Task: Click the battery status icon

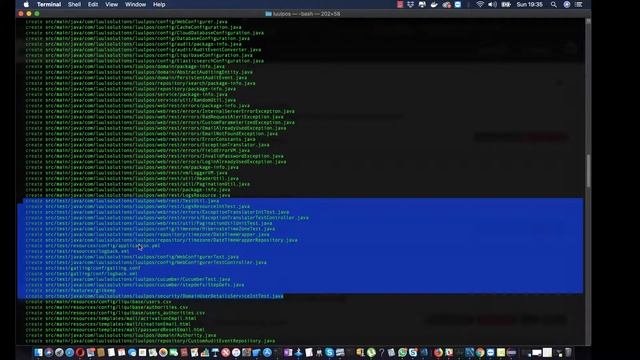Action: coord(506,4)
